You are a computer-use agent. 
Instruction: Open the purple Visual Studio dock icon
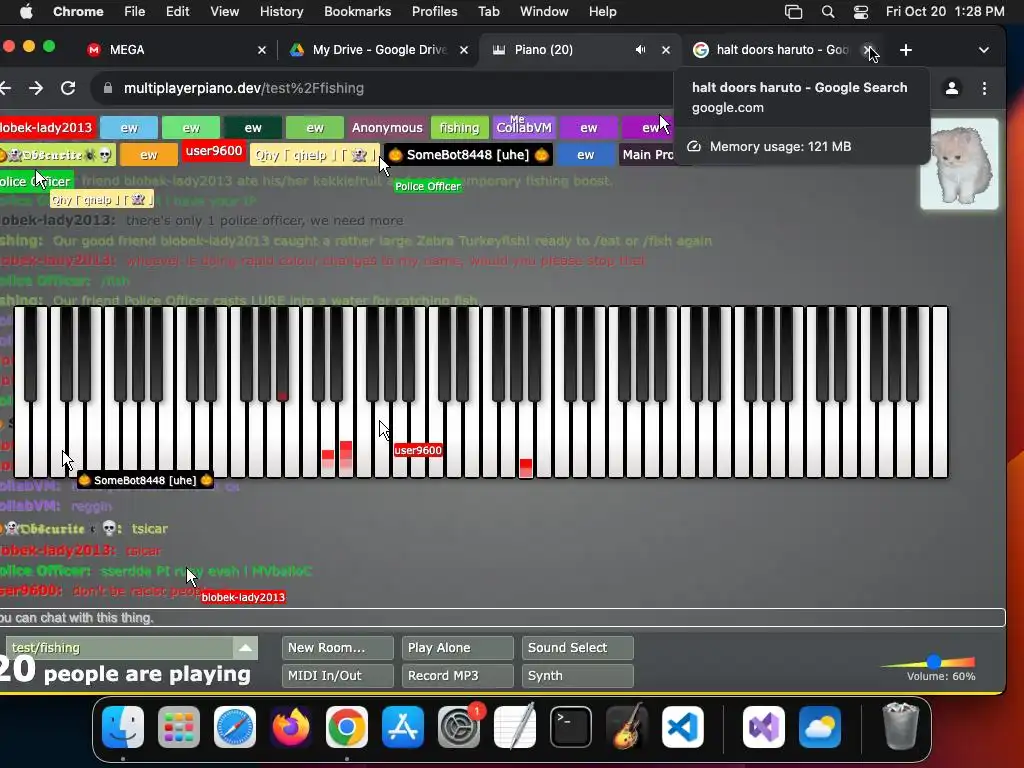pos(763,727)
